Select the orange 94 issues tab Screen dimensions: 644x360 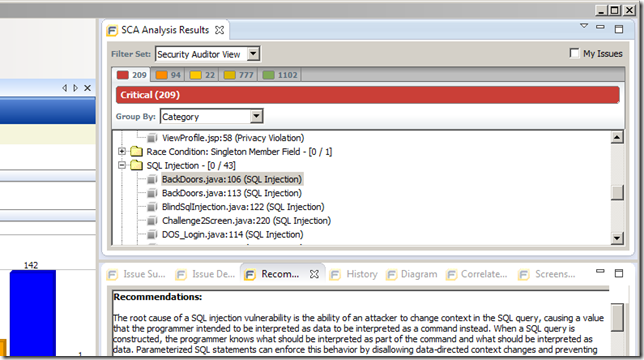[x=169, y=75]
